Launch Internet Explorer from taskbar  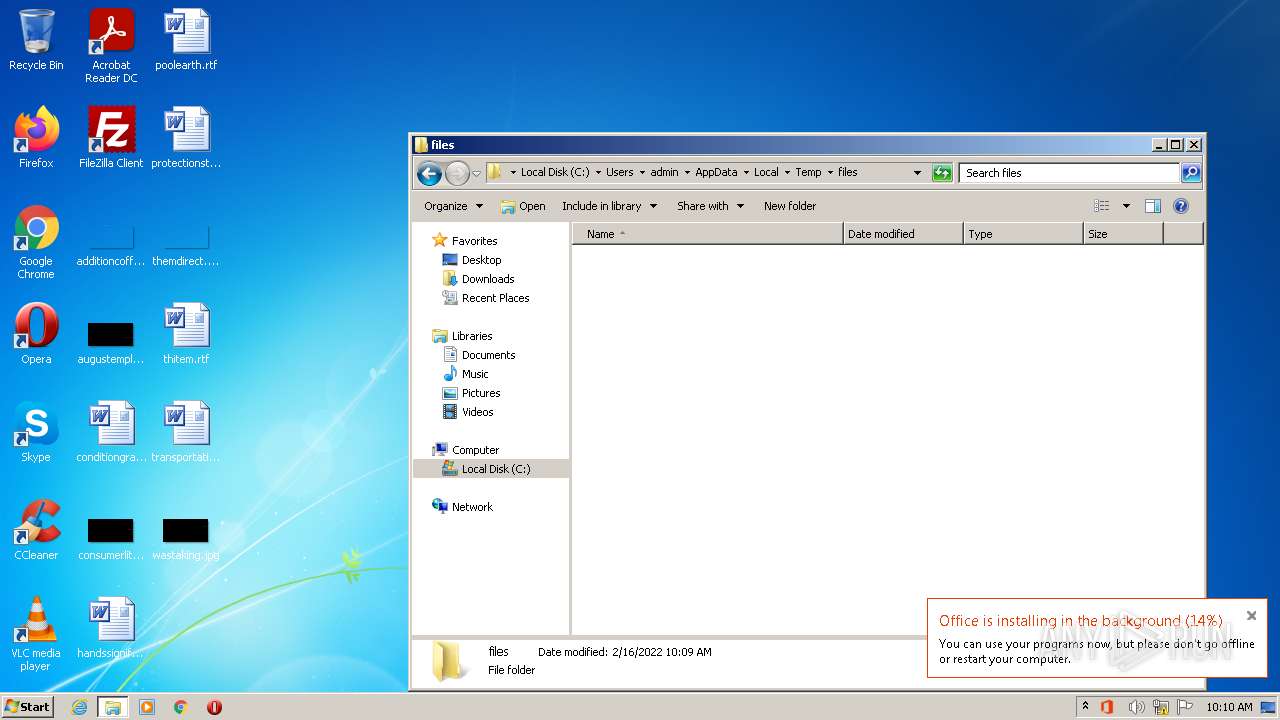click(x=80, y=707)
